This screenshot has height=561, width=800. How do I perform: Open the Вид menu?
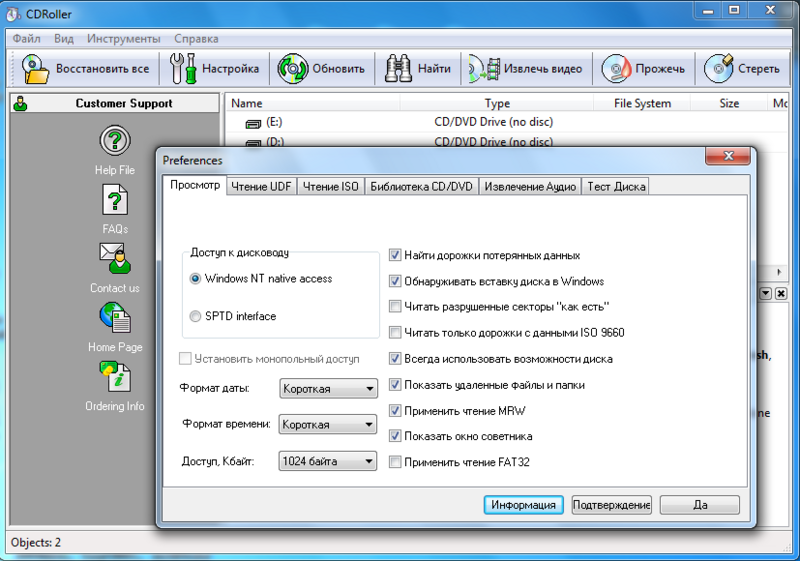tap(64, 39)
